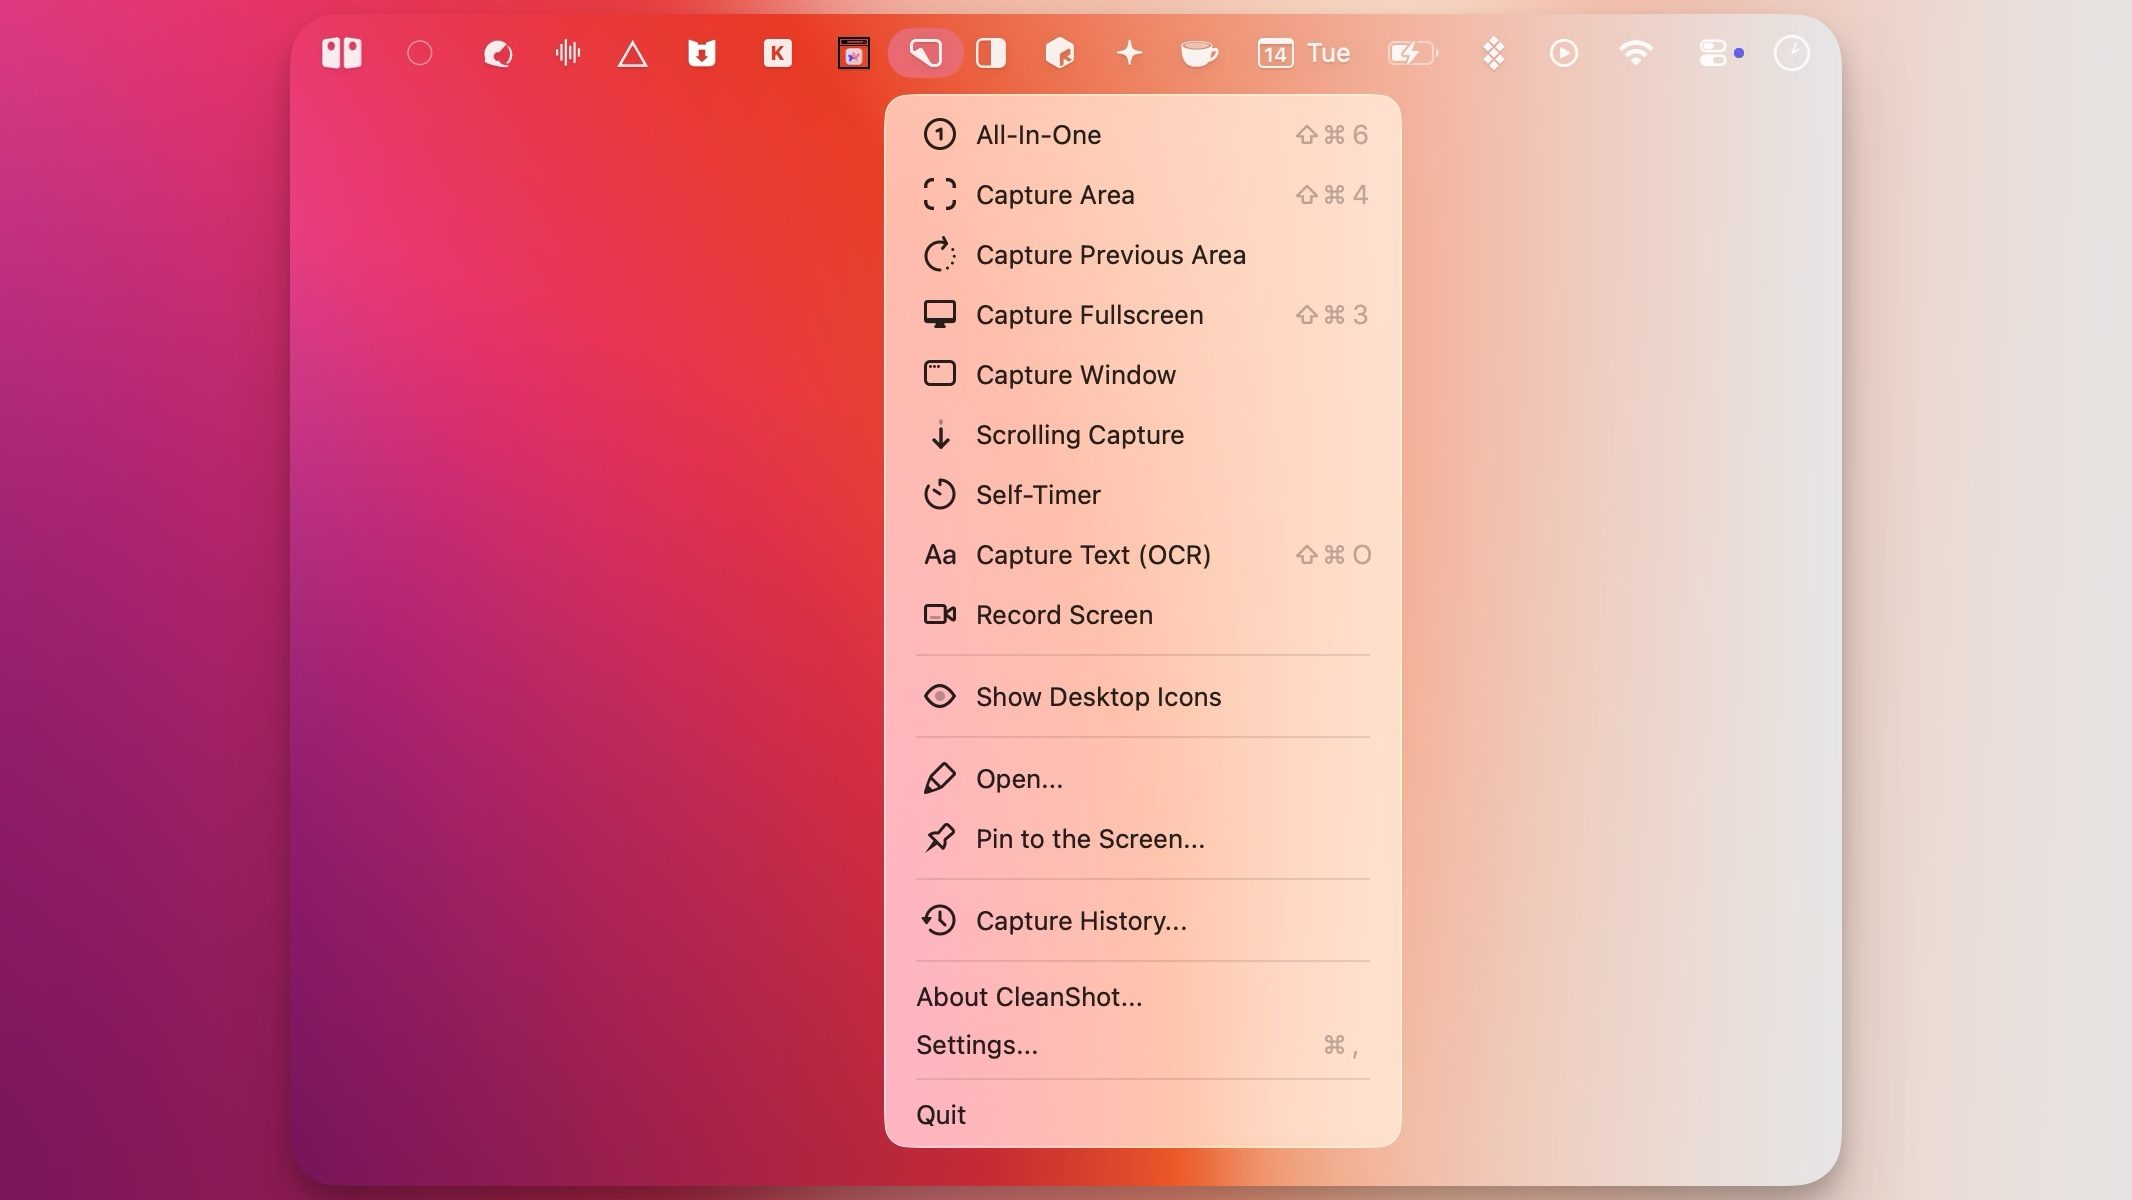
Task: Open Control Center from menu bar
Action: pos(1712,53)
